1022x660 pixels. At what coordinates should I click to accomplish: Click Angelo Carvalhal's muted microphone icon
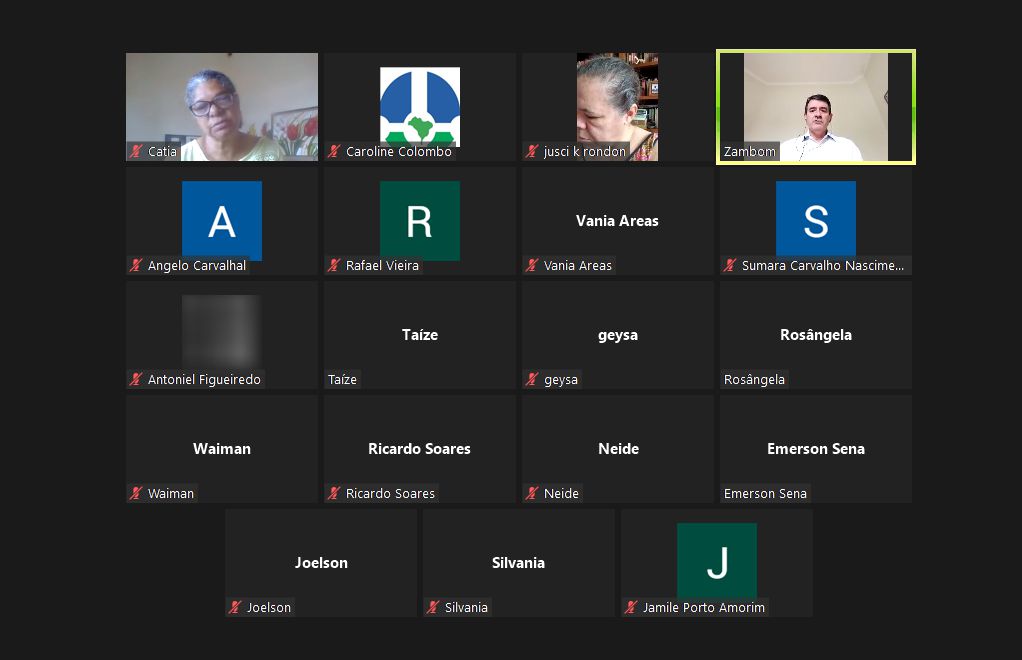tap(136, 266)
